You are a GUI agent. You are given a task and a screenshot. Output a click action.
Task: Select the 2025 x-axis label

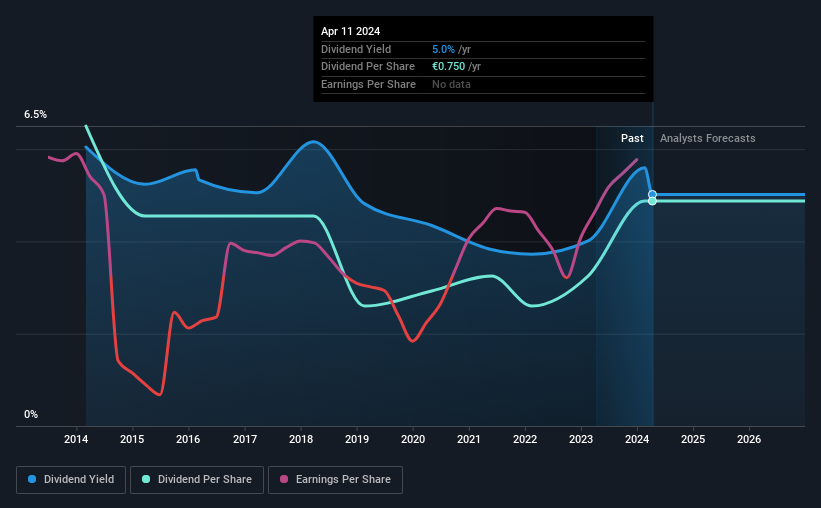[693, 439]
